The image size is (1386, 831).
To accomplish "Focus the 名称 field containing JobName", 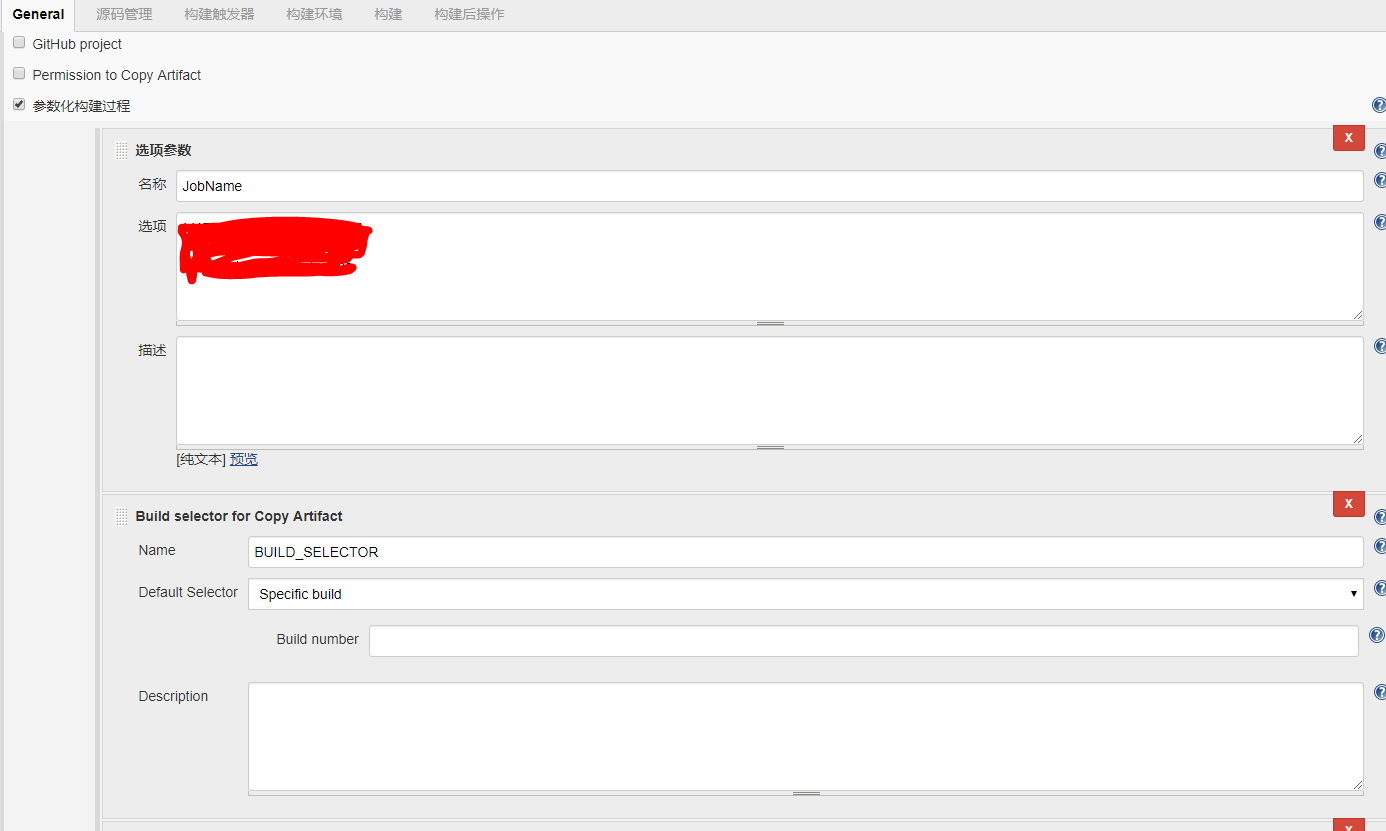I will tap(769, 186).
